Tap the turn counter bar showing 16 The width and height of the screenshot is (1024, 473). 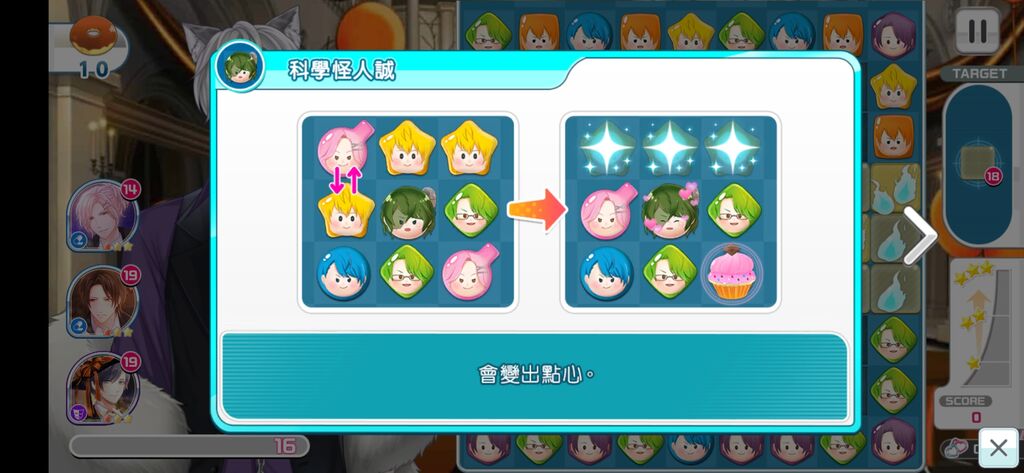(189, 446)
